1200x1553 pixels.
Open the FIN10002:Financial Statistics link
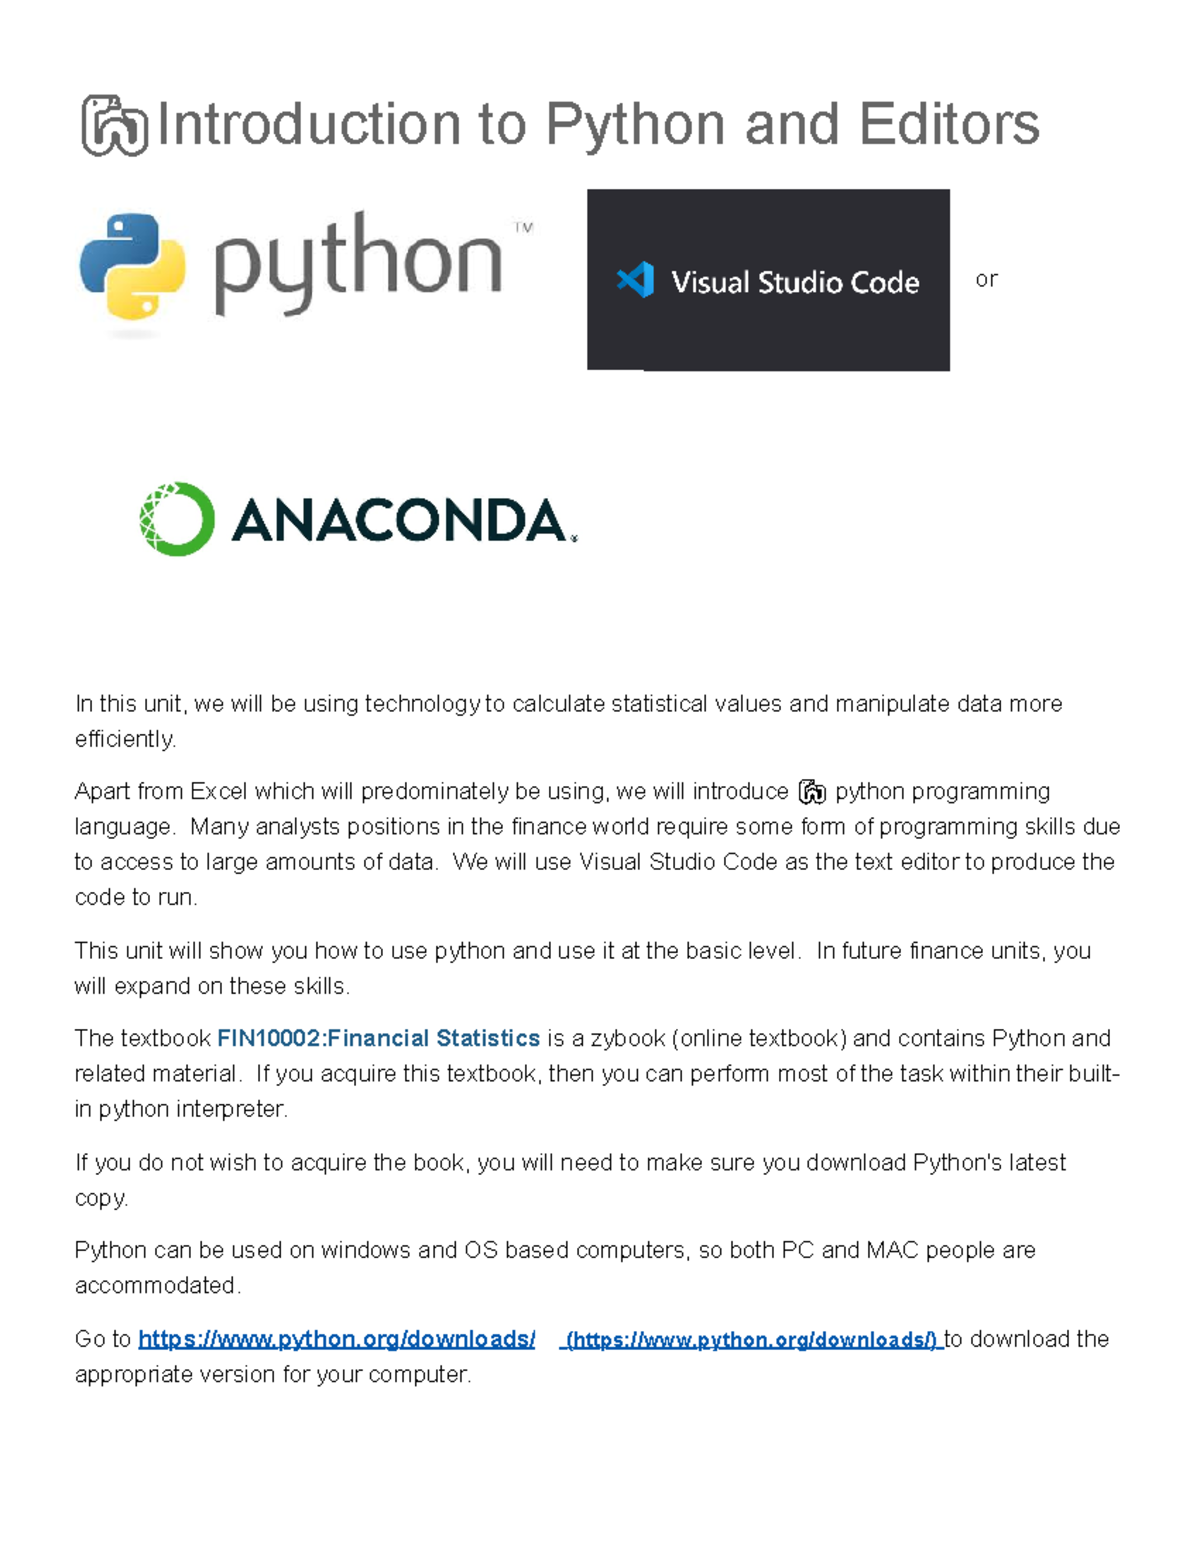click(x=378, y=1038)
